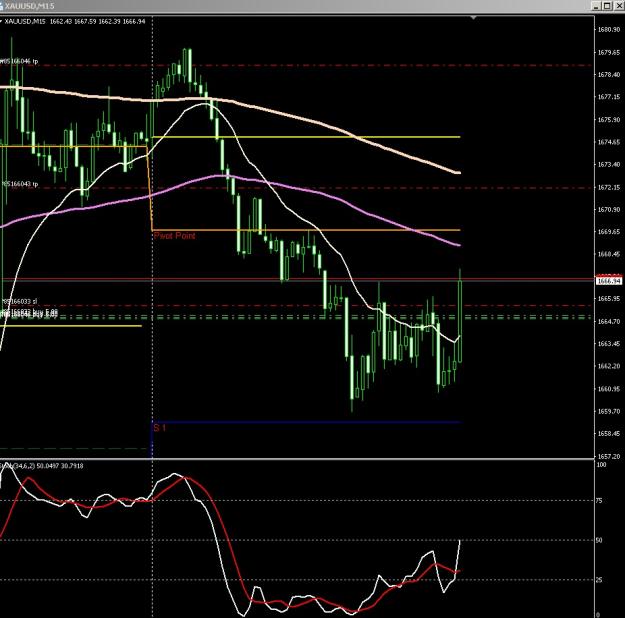Select the #85166043 tp order label
The width and height of the screenshot is (625, 618).
pyautogui.click(x=20, y=184)
